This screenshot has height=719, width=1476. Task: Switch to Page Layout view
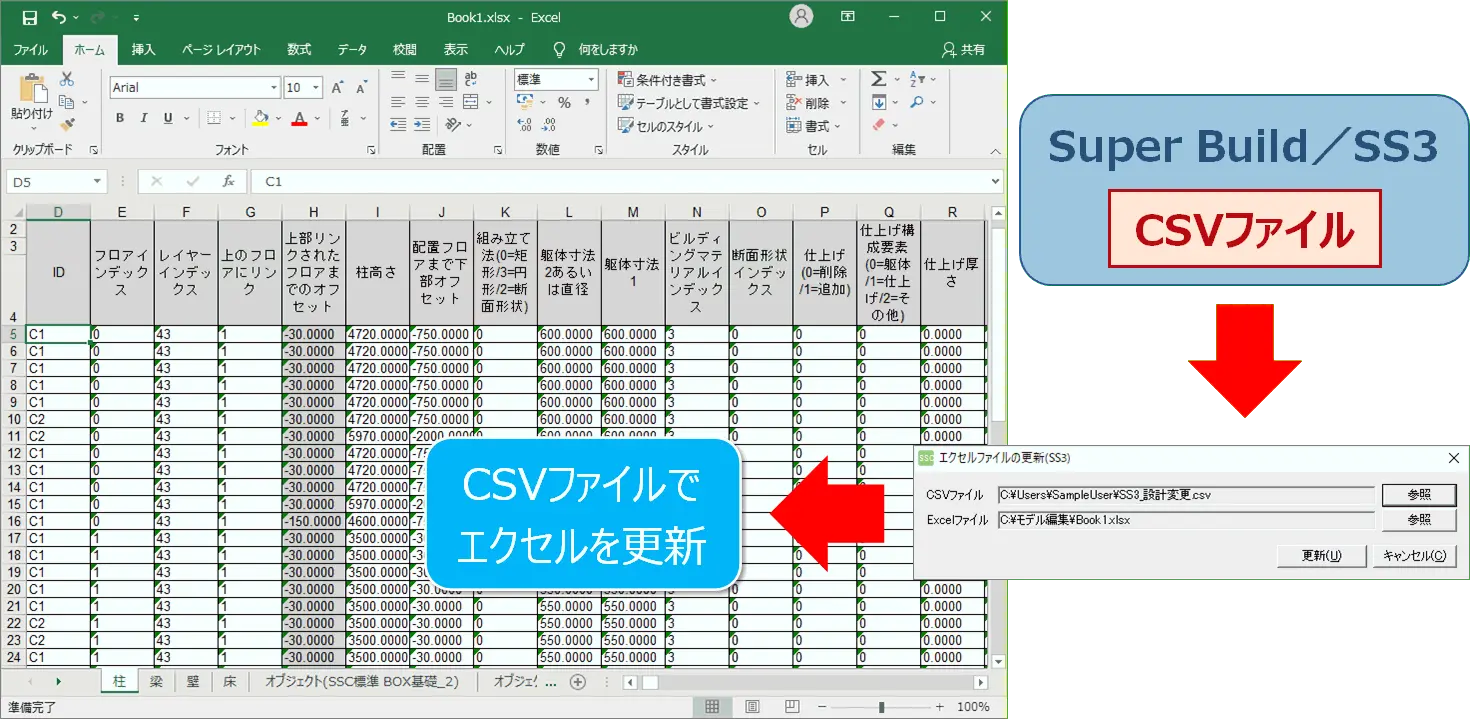(752, 707)
